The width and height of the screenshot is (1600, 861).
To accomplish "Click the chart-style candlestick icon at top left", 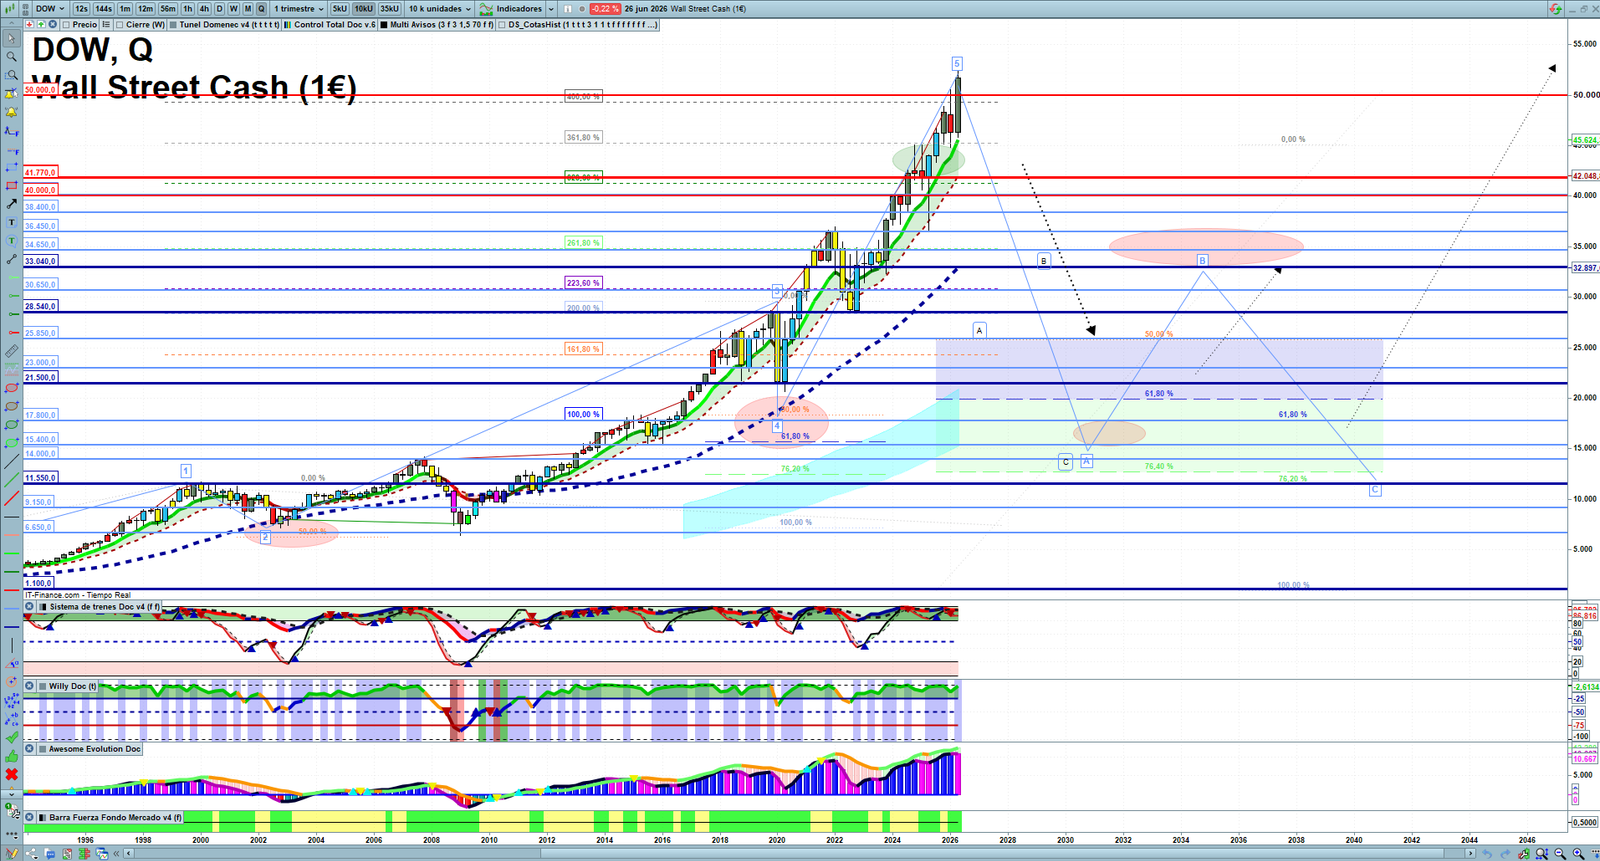I will tap(10, 8).
